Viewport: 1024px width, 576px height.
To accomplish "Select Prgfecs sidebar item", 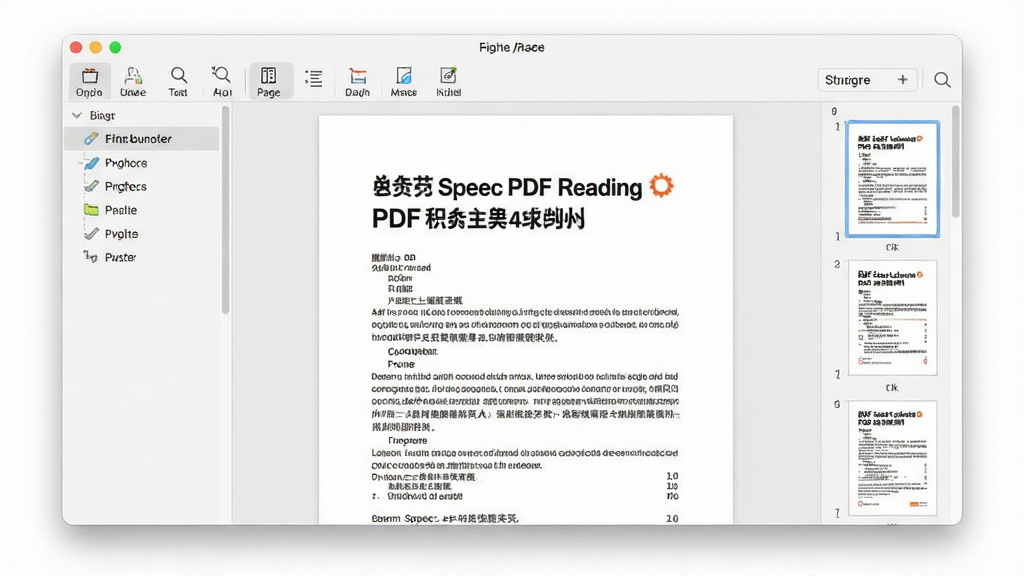I will (x=125, y=186).
